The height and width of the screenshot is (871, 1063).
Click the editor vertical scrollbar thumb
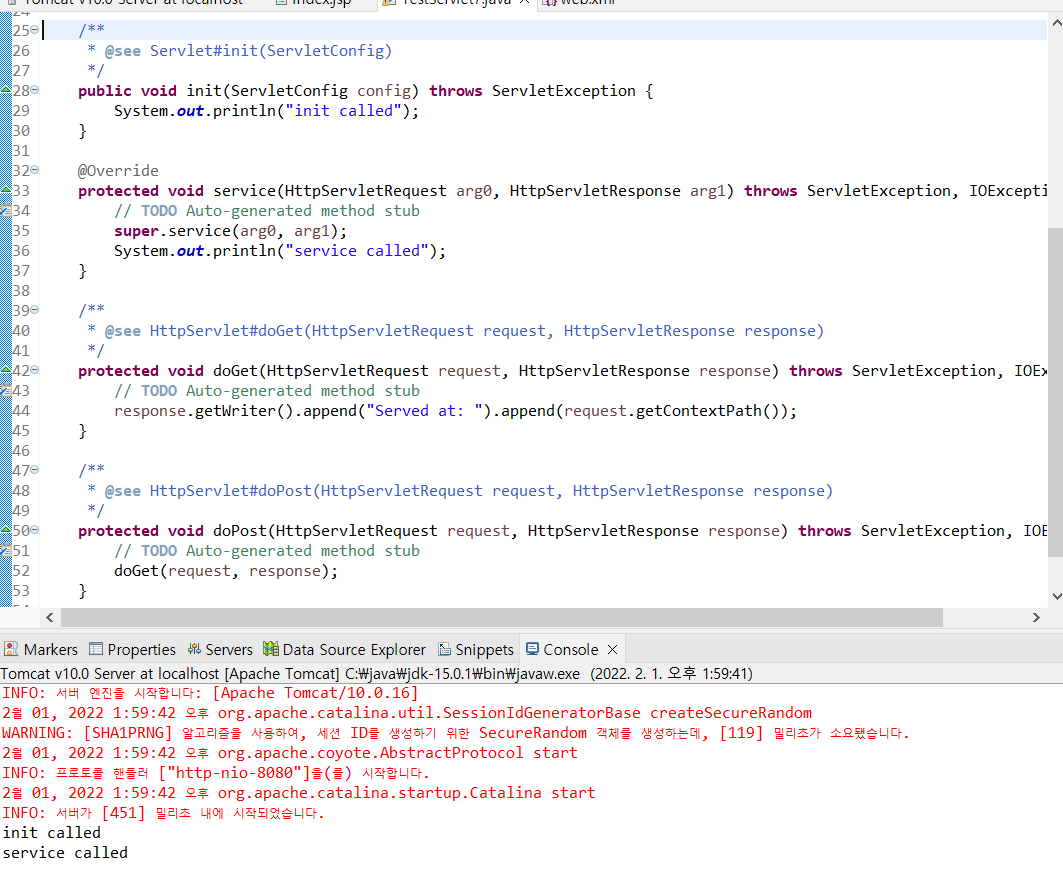(x=1056, y=392)
